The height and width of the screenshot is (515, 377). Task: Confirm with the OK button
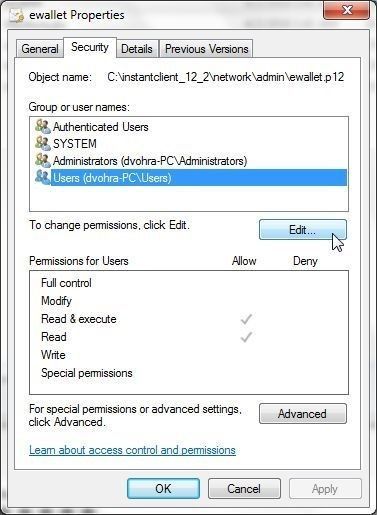click(163, 489)
